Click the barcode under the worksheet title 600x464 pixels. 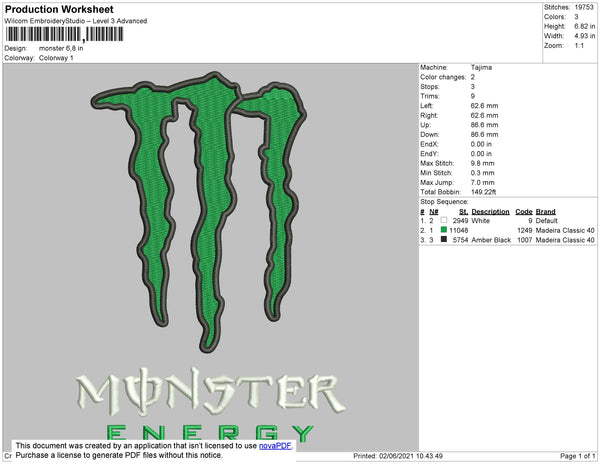pyautogui.click(x=64, y=34)
